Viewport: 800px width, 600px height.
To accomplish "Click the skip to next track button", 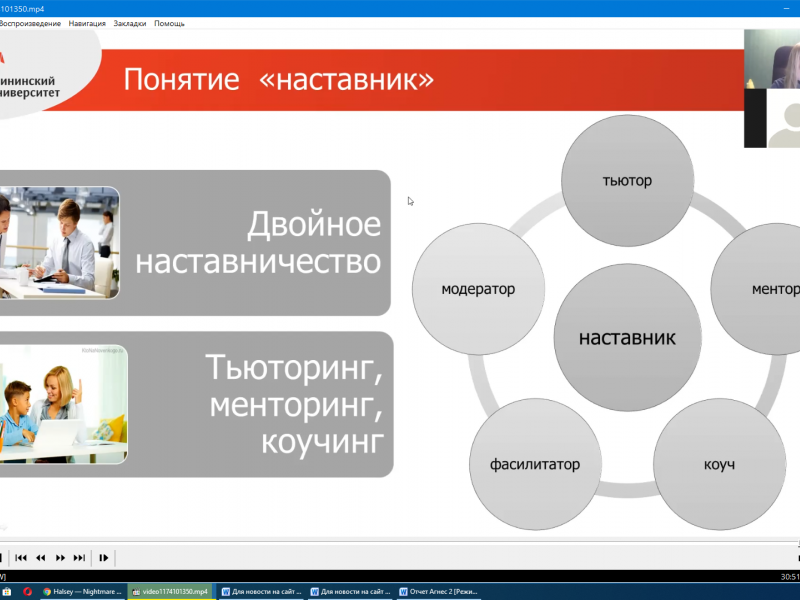I will (x=78, y=557).
